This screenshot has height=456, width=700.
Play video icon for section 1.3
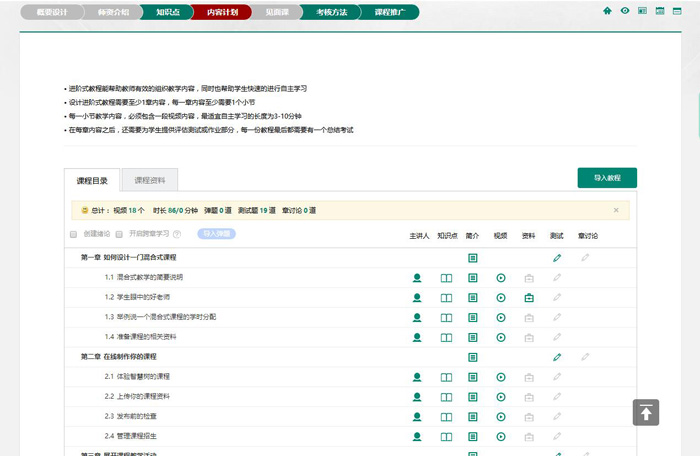pyautogui.click(x=501, y=317)
